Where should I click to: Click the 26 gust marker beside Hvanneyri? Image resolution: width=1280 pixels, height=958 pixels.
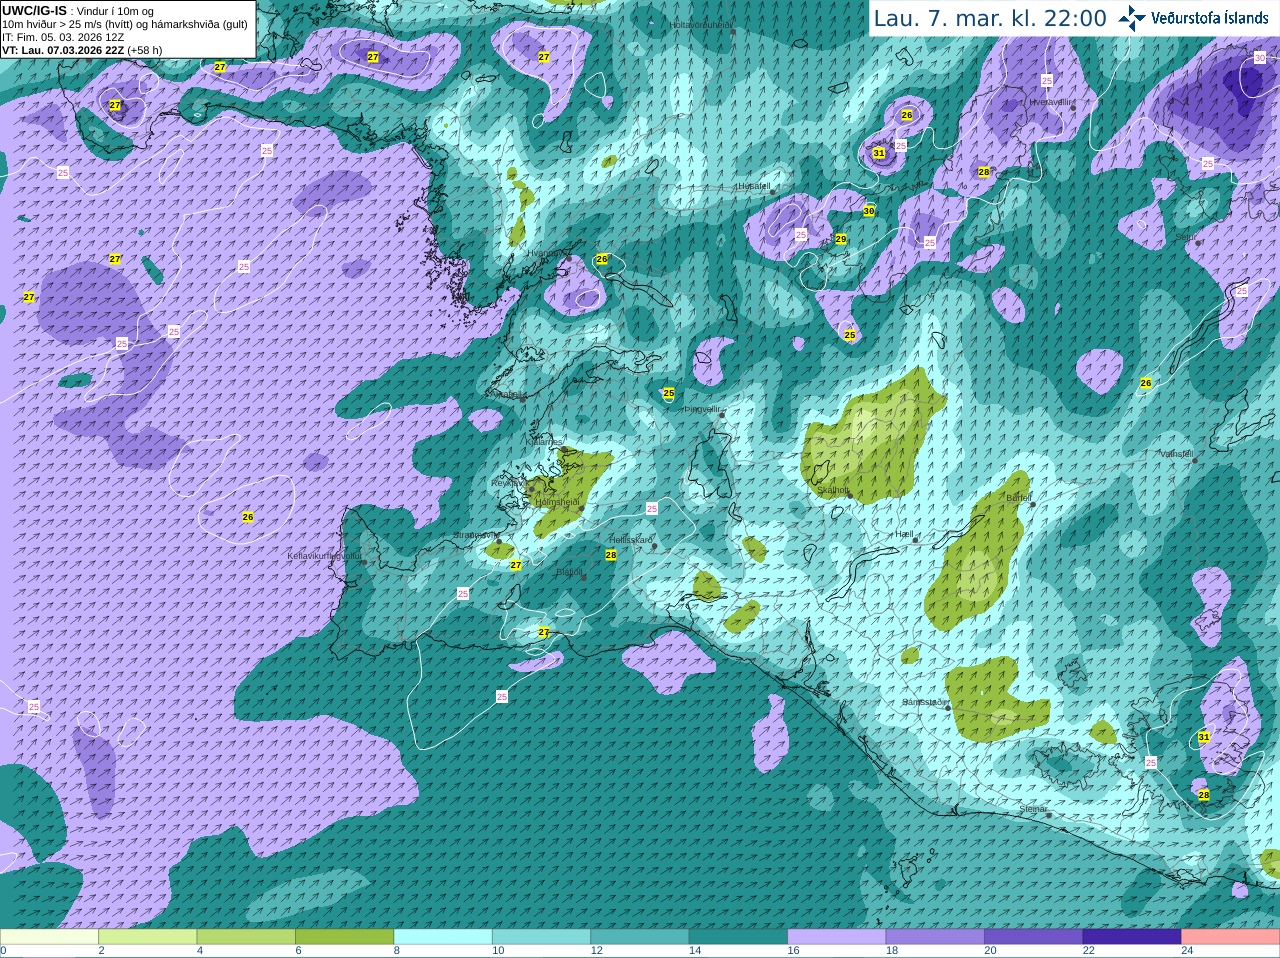602,259
